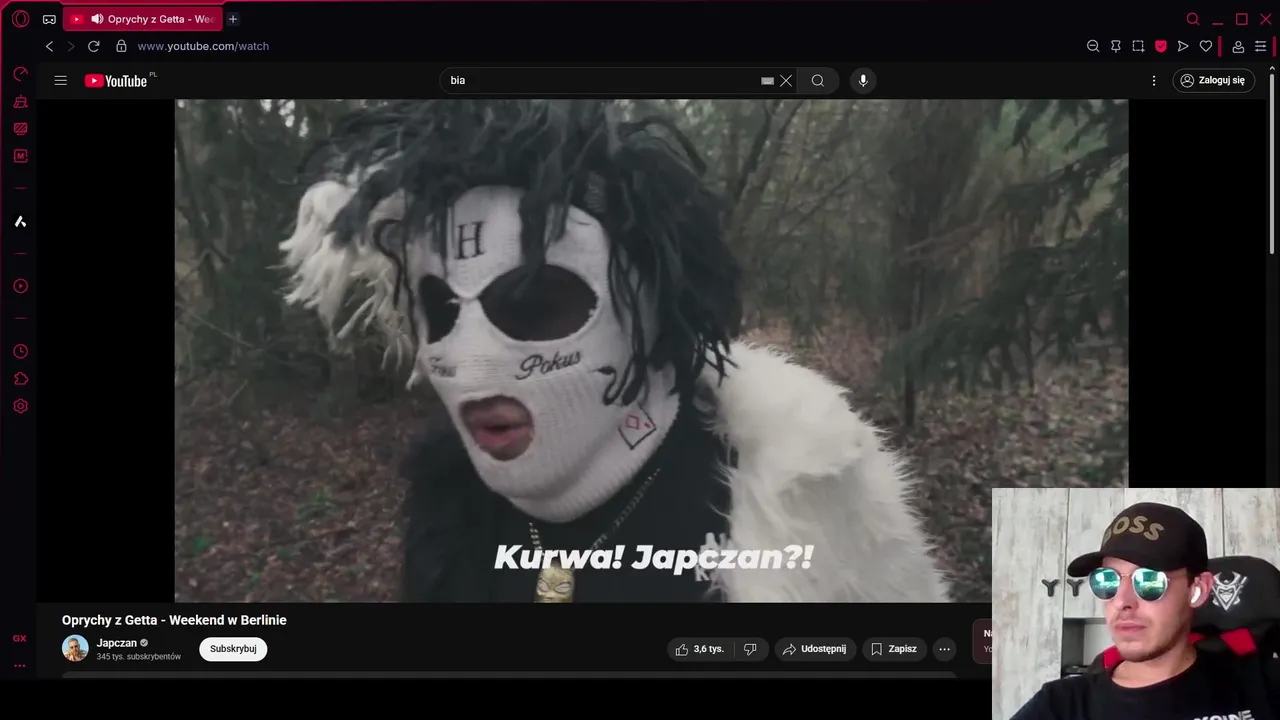
Task: Open more actions ellipsis under video
Action: pos(944,649)
